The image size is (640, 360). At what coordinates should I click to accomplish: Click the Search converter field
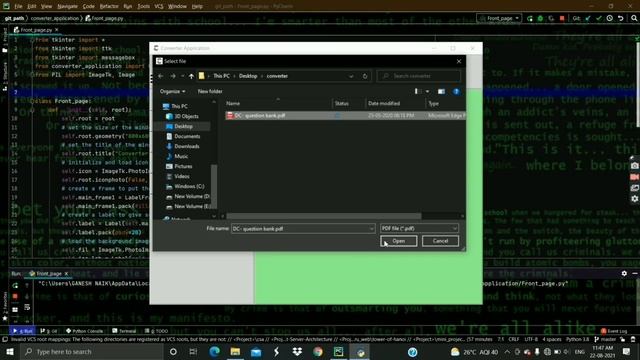pos(419,76)
